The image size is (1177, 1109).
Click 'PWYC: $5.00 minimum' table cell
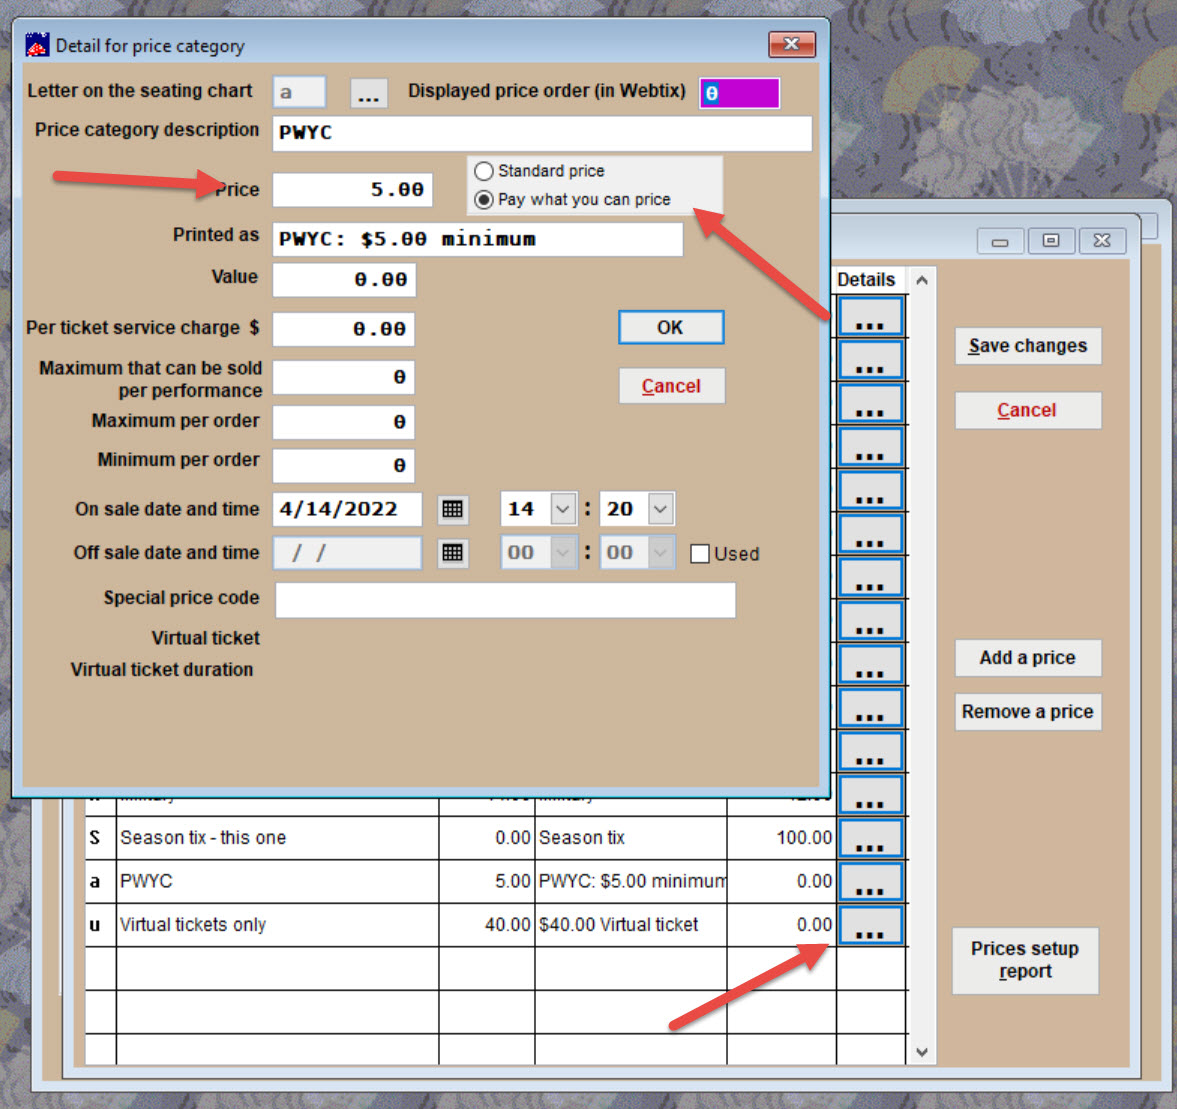pyautogui.click(x=631, y=881)
